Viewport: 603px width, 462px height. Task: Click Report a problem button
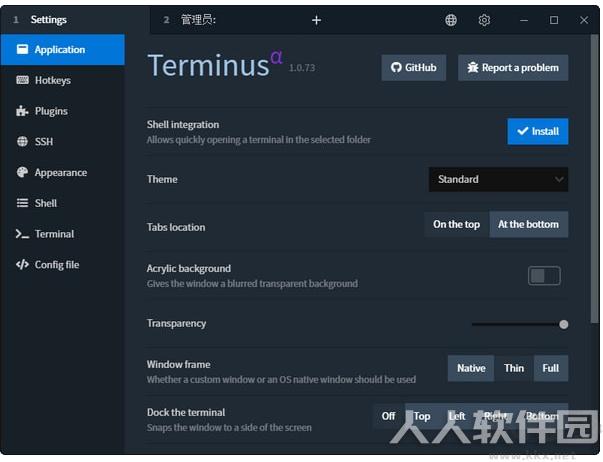(x=513, y=68)
